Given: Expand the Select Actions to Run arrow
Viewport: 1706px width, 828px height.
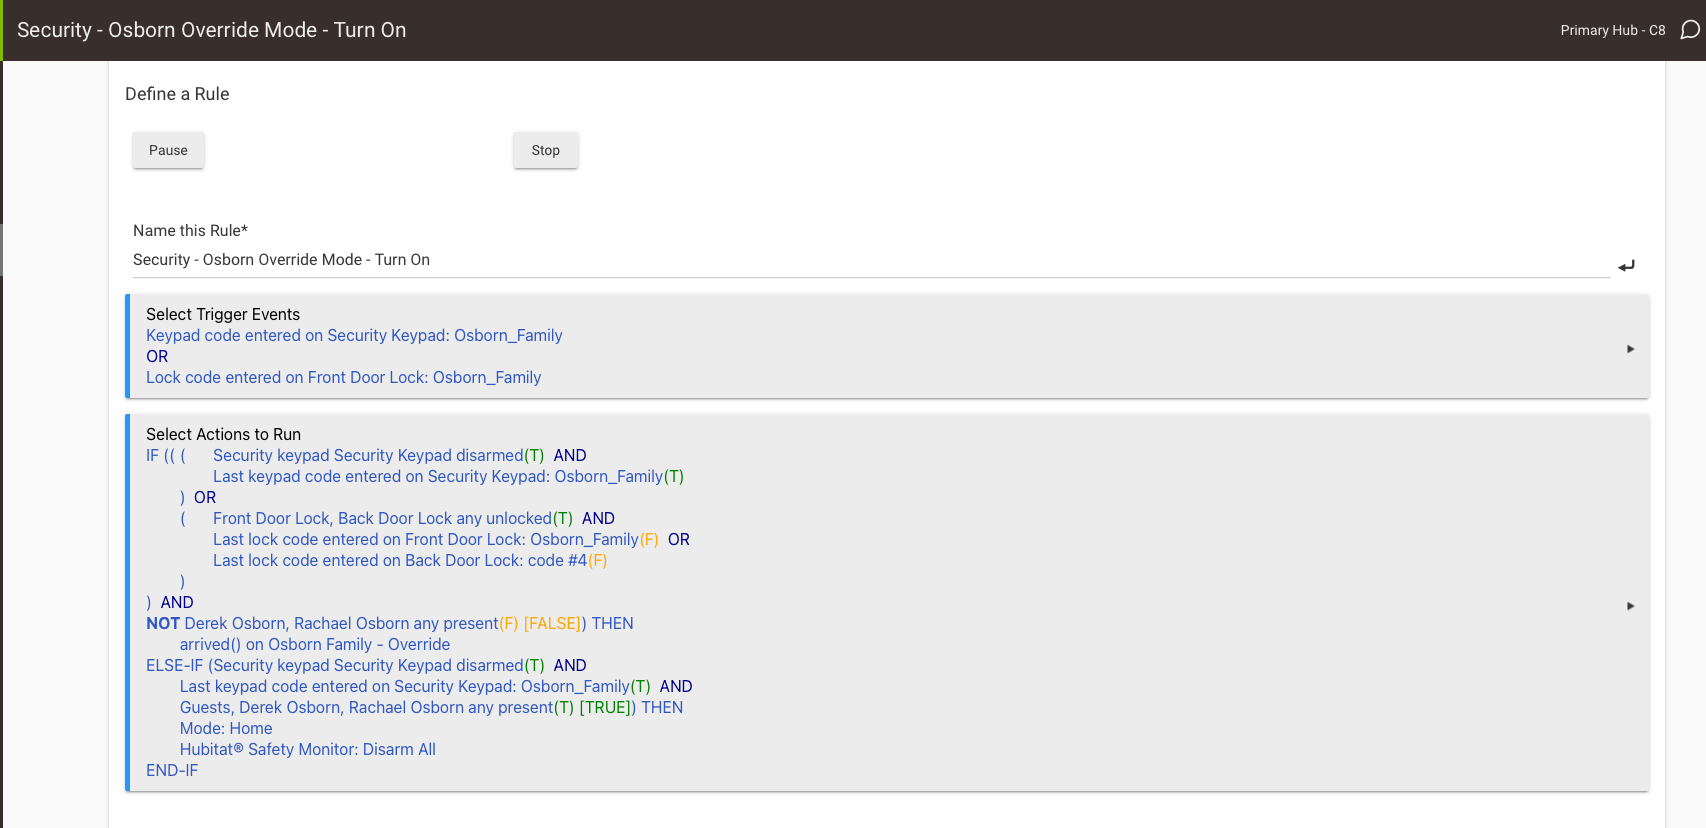Looking at the screenshot, I should 1630,606.
